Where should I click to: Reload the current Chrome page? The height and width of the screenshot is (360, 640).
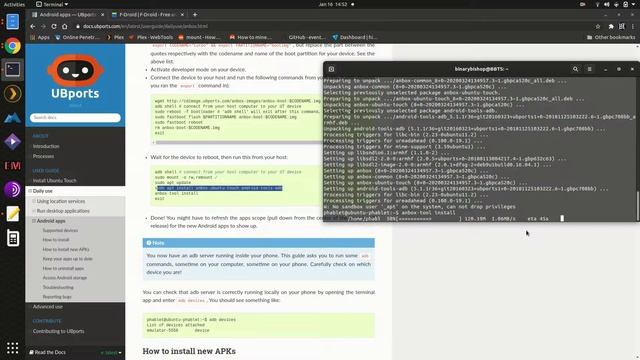(54, 26)
